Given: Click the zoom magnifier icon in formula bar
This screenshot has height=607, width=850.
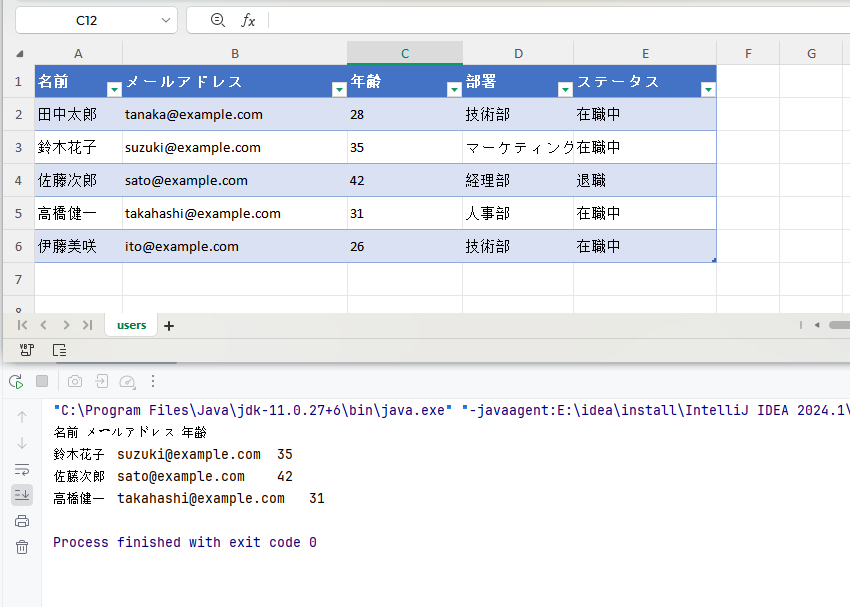Looking at the screenshot, I should point(217,21).
